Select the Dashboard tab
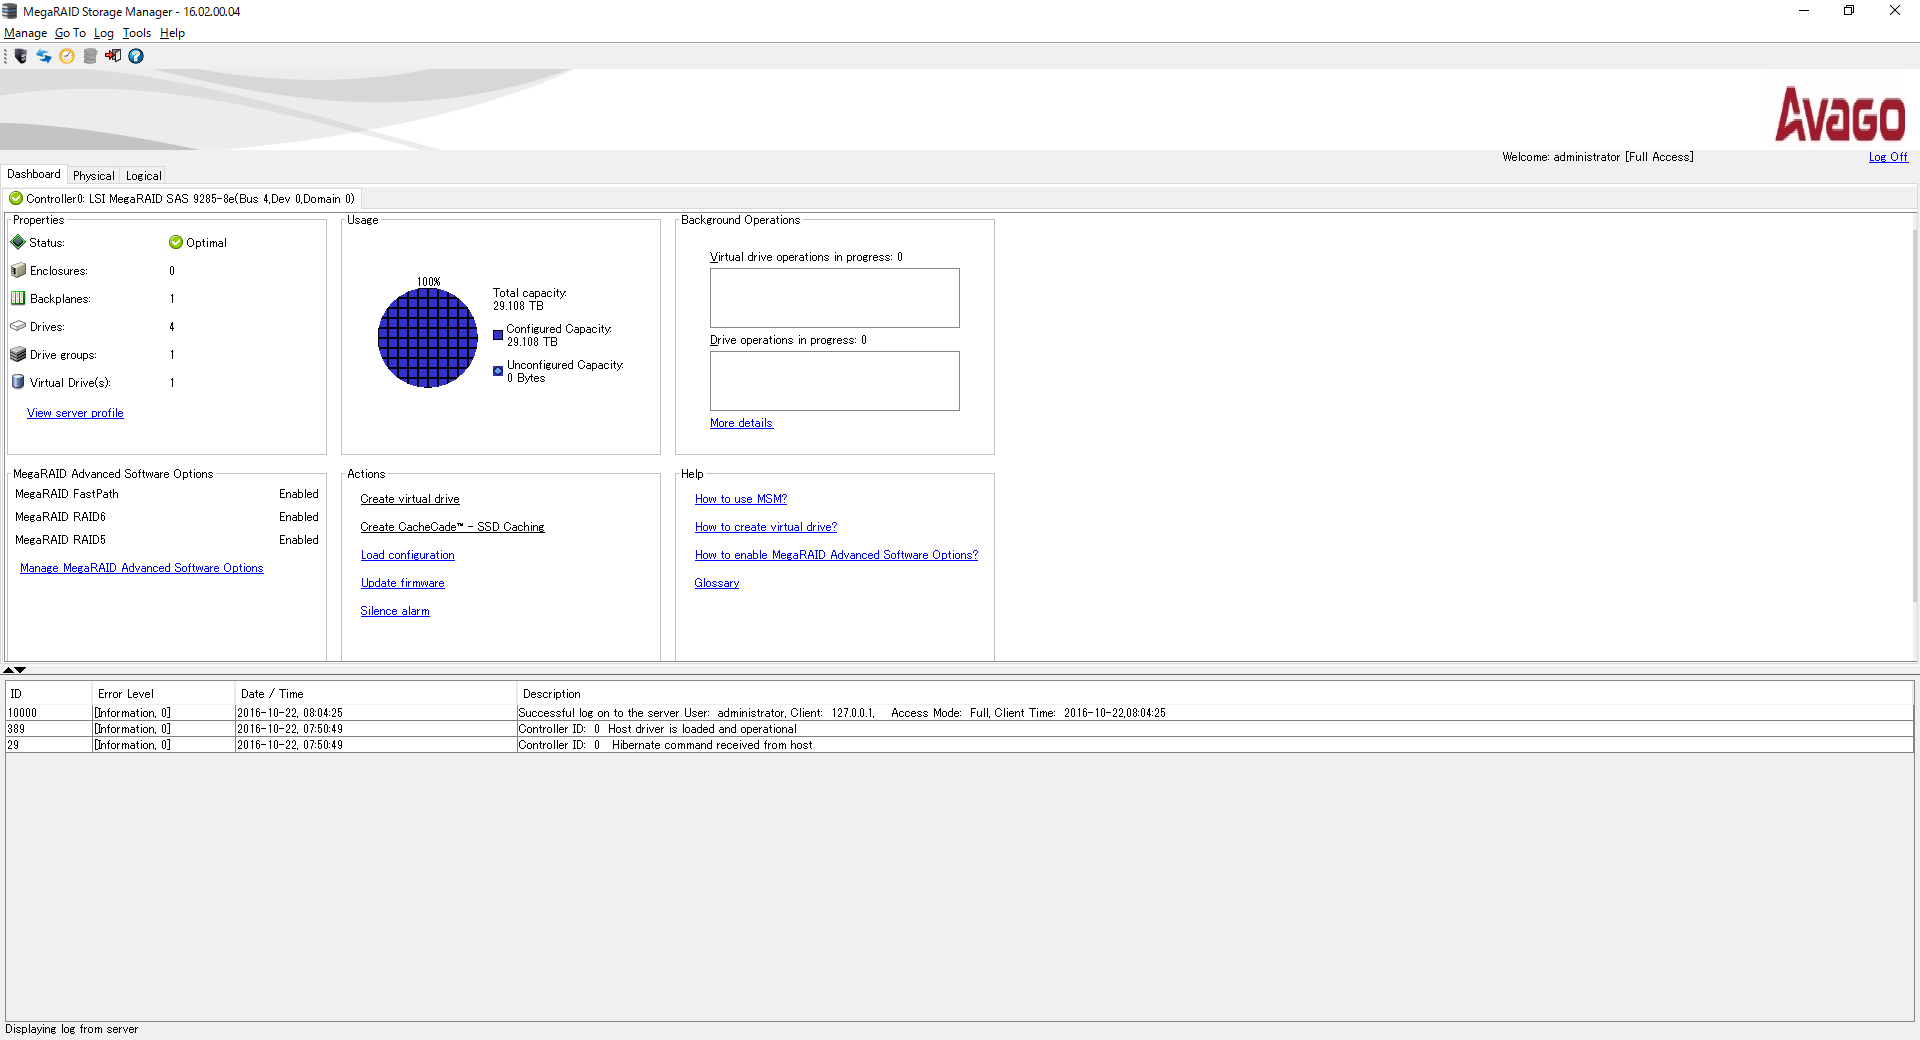The height and width of the screenshot is (1040, 1920). (34, 174)
